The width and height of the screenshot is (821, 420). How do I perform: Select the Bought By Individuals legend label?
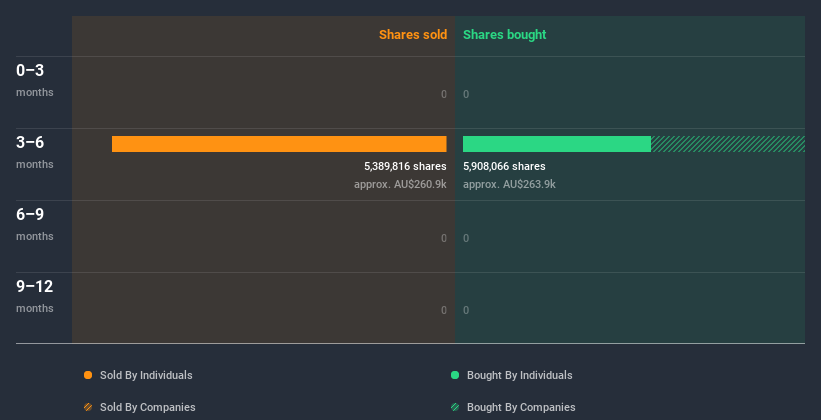pyautogui.click(x=519, y=375)
